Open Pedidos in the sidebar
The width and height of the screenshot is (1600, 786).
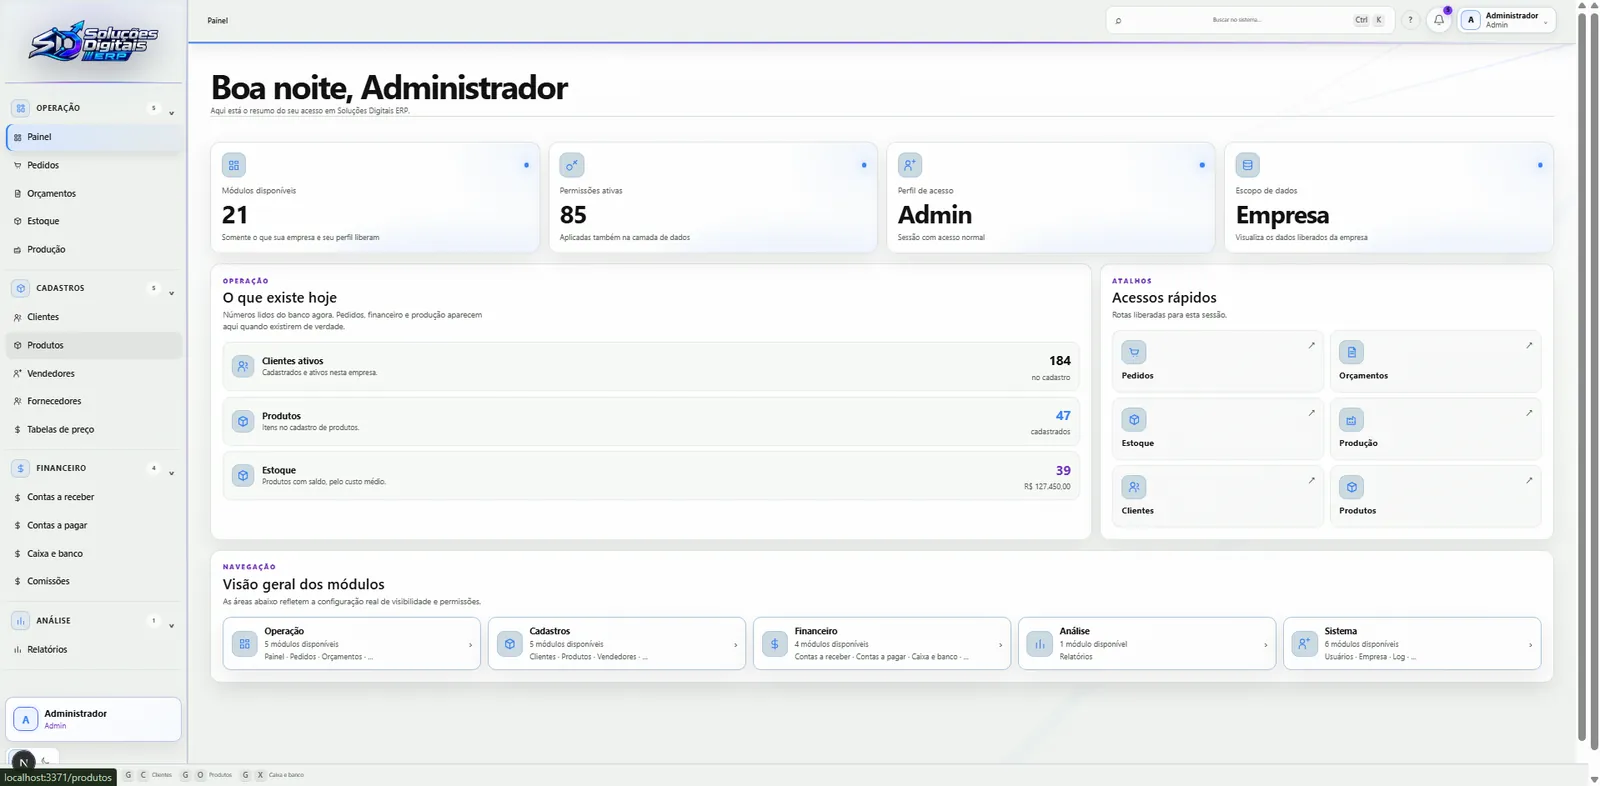click(94, 165)
